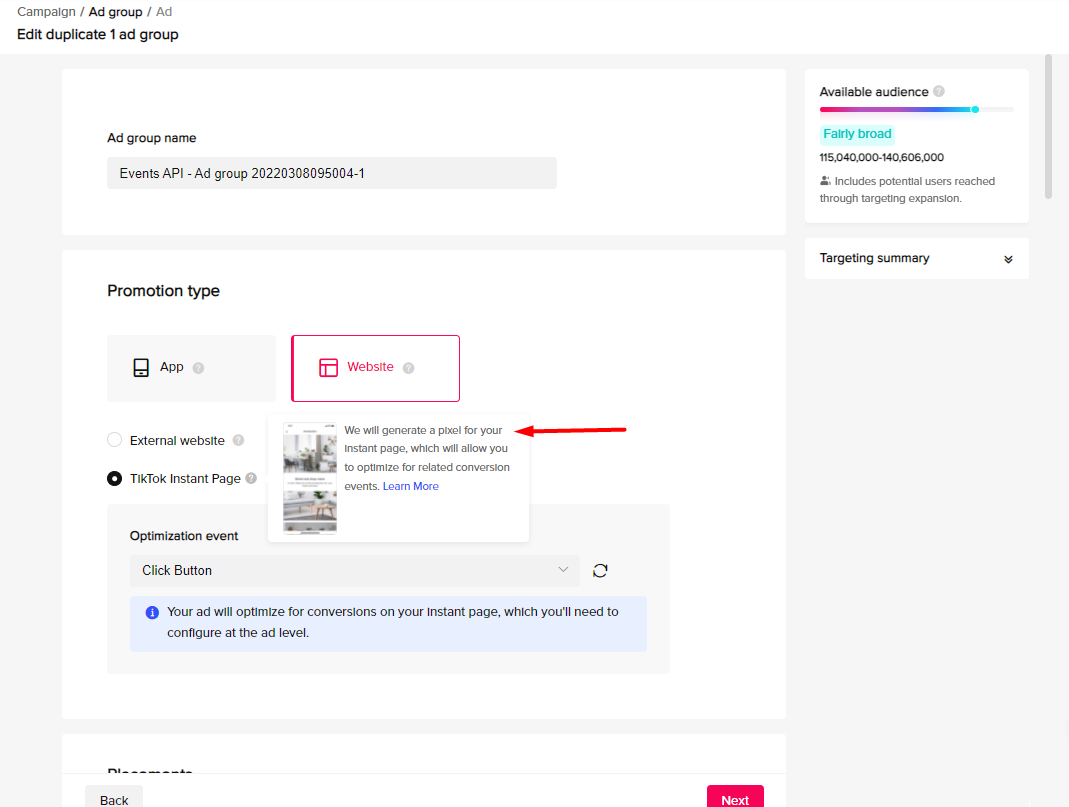Open Learn More link in tooltip
Viewport: 1069px width, 807px height.
(x=410, y=486)
